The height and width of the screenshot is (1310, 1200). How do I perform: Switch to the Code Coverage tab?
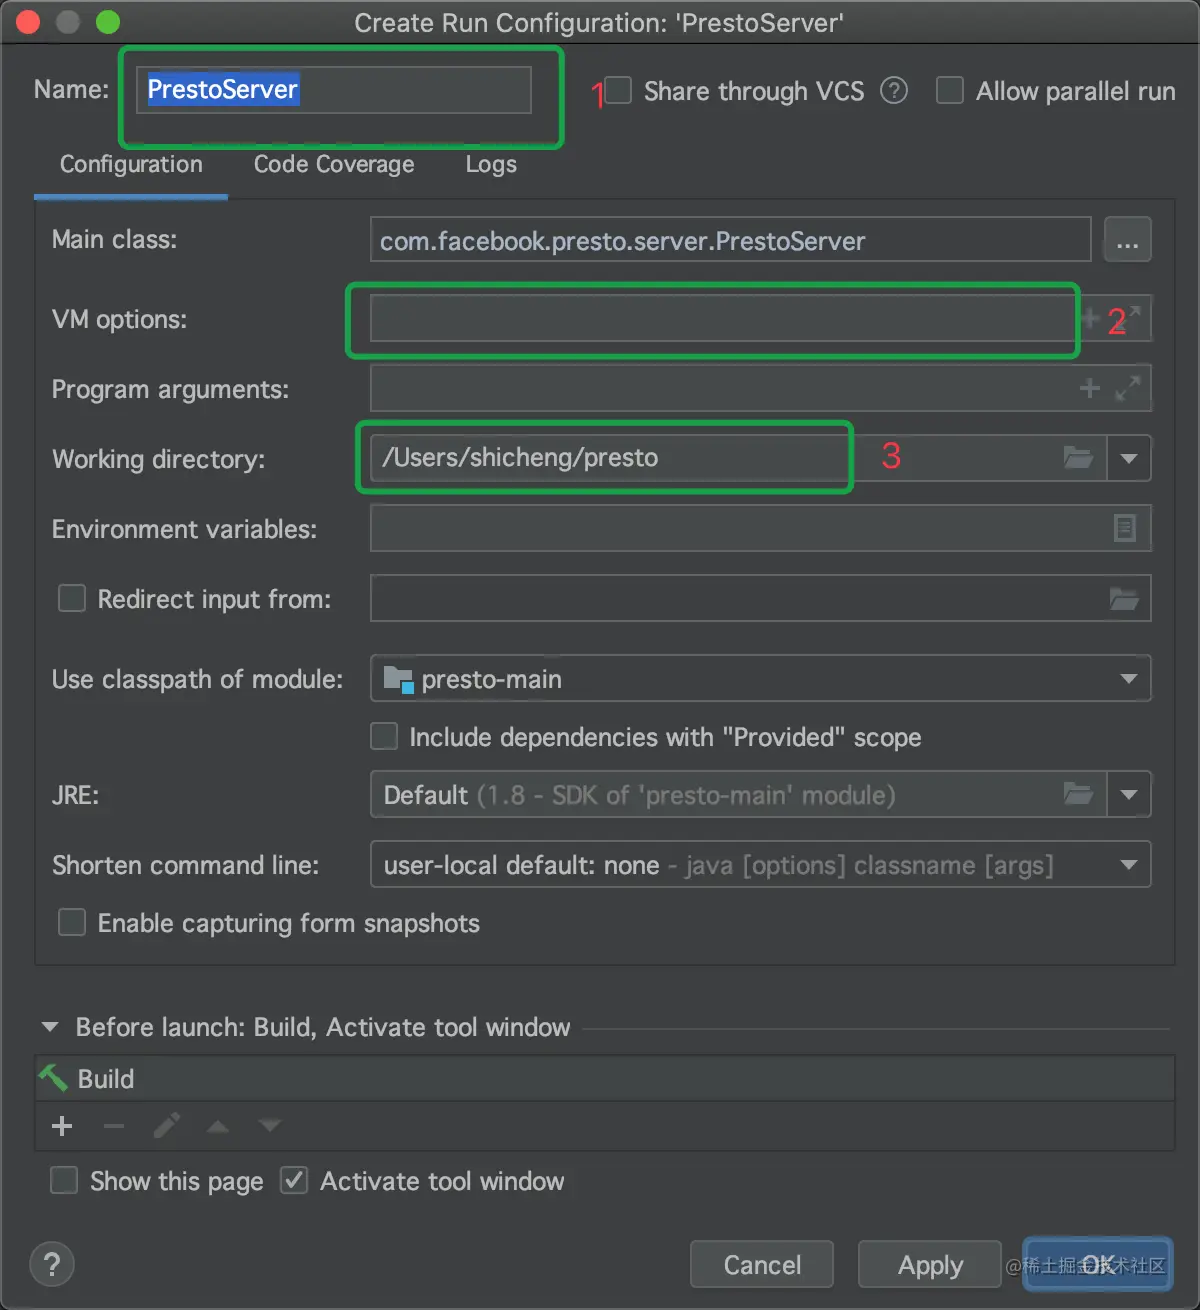coord(334,165)
